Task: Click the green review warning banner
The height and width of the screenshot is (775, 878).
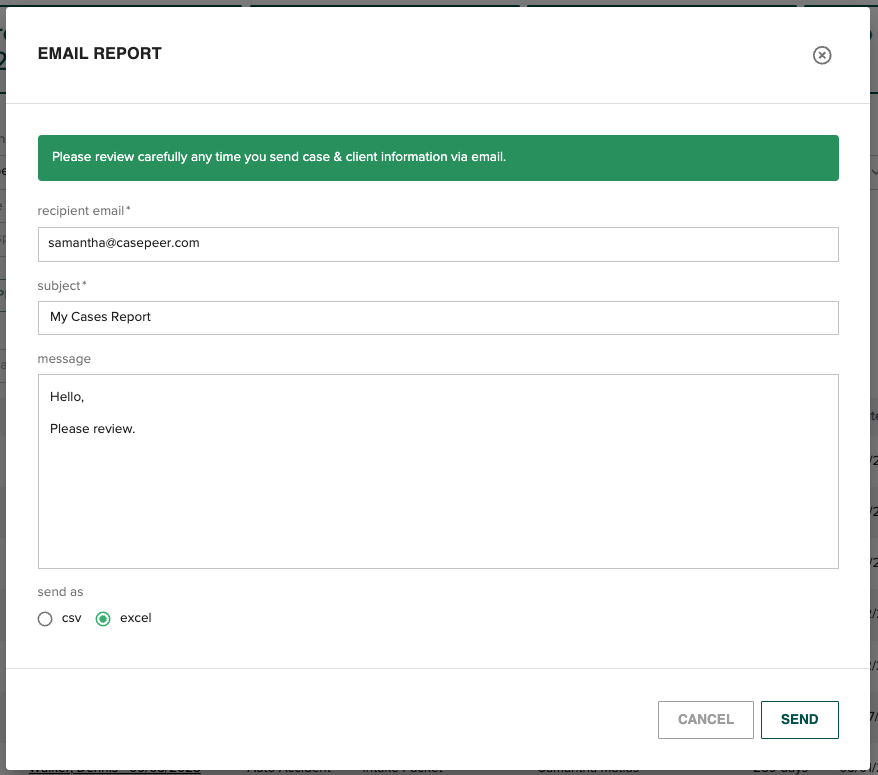Action: click(x=438, y=158)
